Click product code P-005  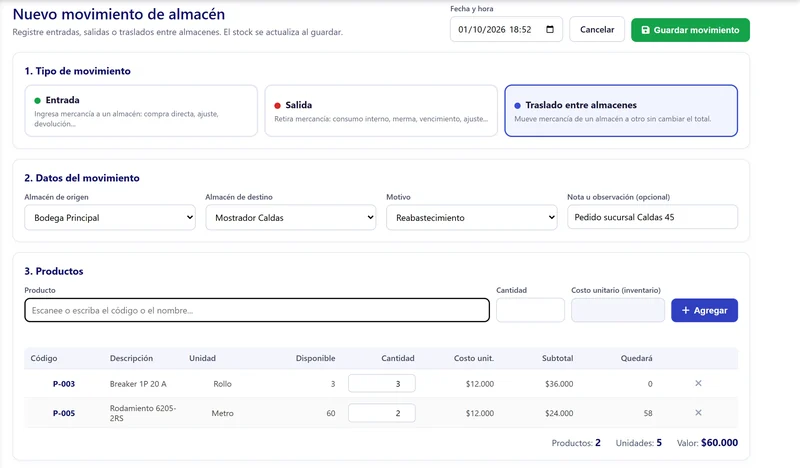64,413
